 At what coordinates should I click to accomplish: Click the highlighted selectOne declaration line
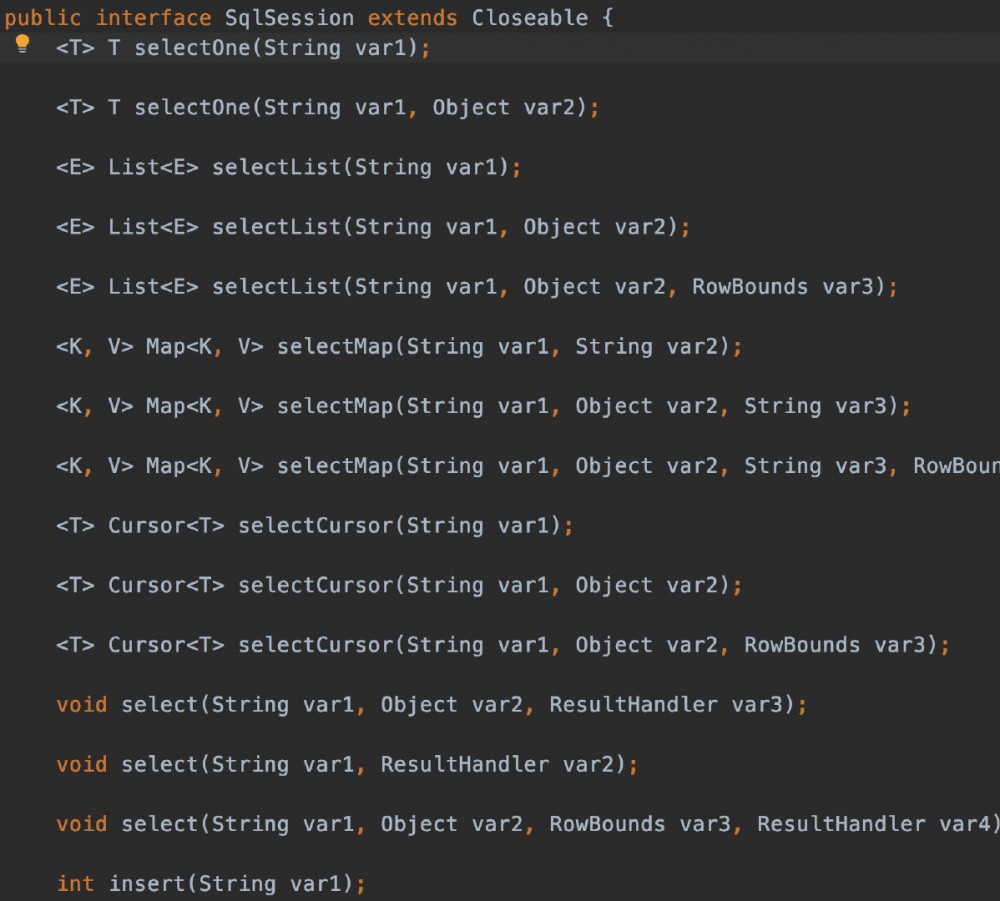[x=200, y=47]
